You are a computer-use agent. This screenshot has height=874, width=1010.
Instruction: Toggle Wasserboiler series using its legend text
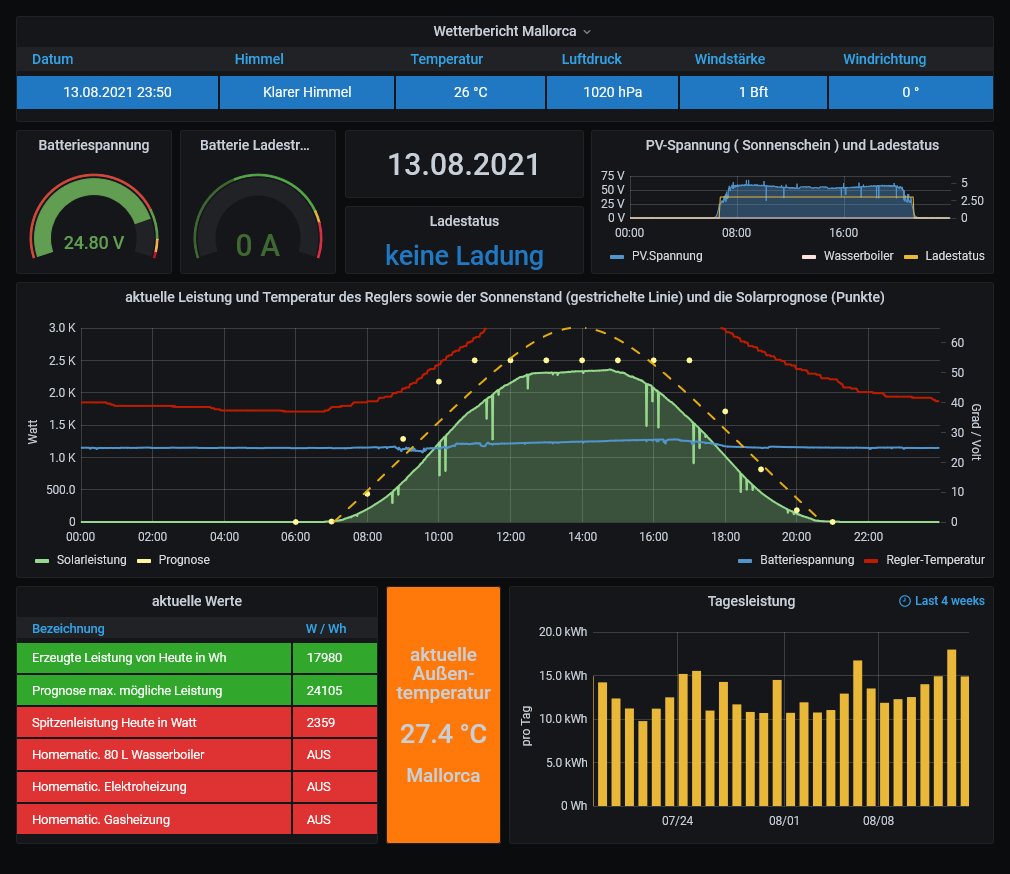pos(858,256)
